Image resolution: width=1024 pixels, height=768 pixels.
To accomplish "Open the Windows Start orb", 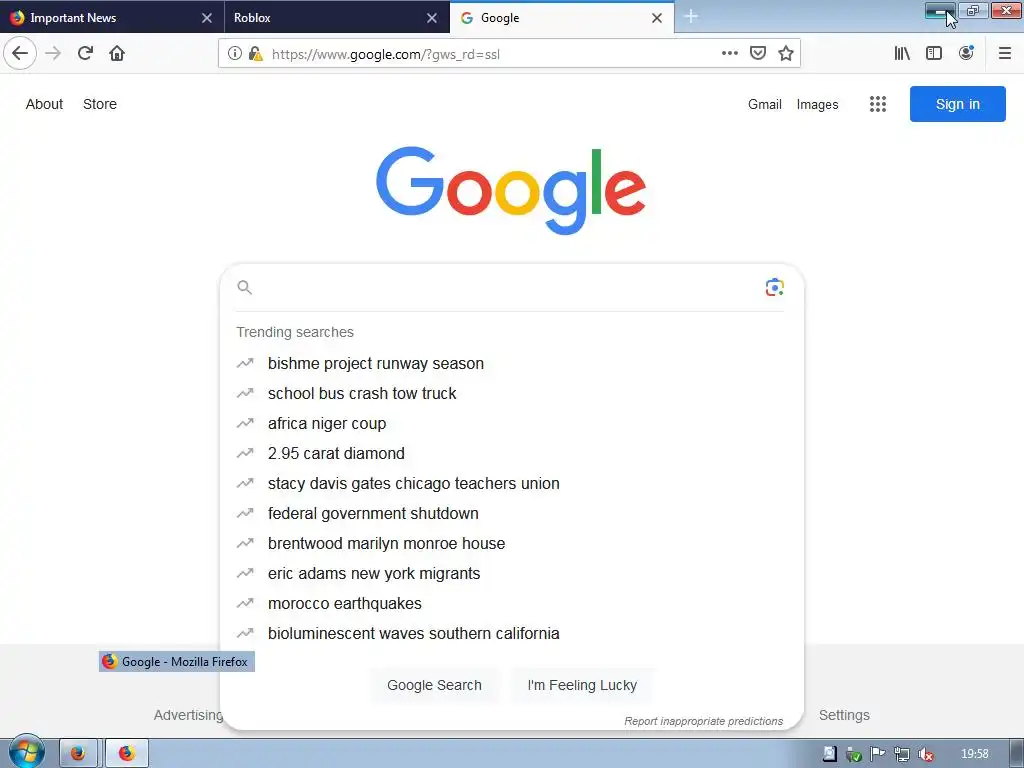I will [25, 753].
